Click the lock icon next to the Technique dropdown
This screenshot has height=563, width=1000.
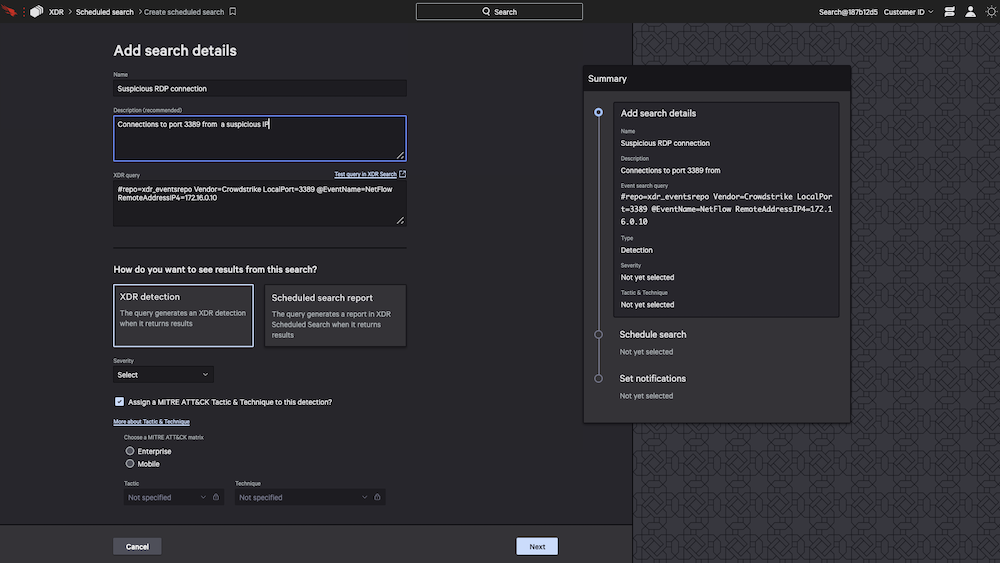tap(378, 497)
